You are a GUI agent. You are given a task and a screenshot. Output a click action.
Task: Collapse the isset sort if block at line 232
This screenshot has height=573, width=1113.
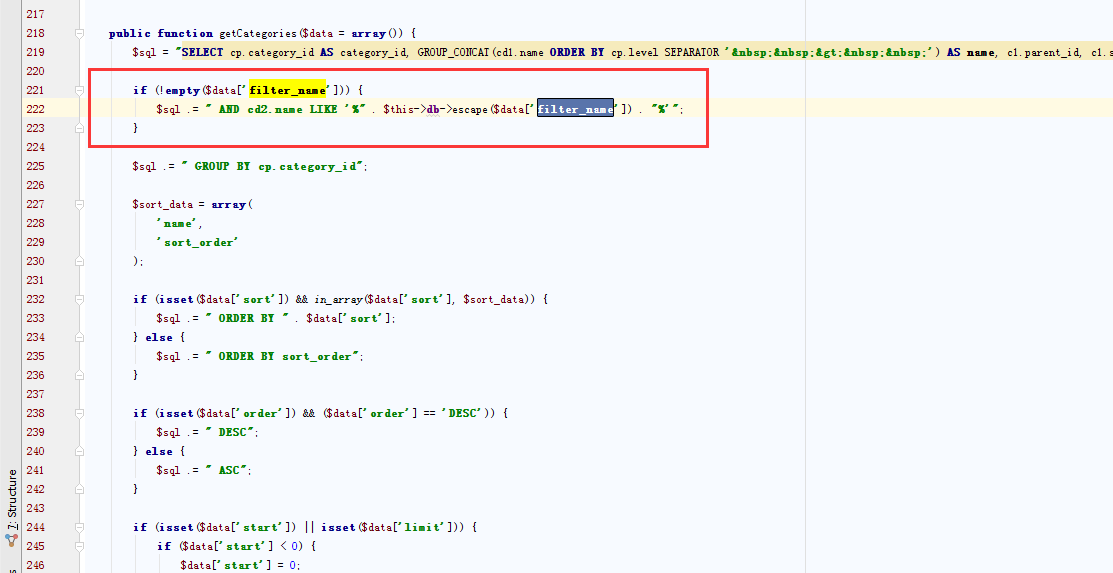(x=80, y=299)
